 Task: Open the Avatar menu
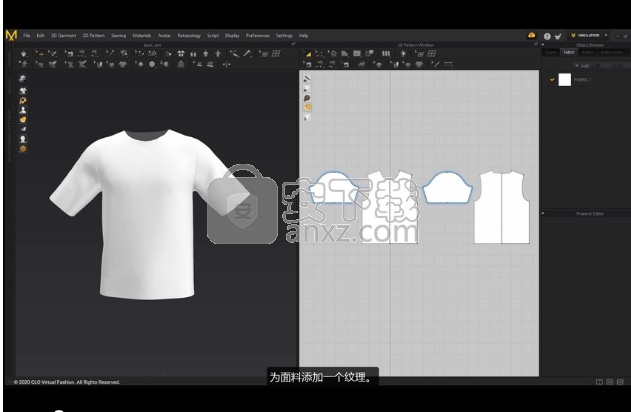[164, 35]
